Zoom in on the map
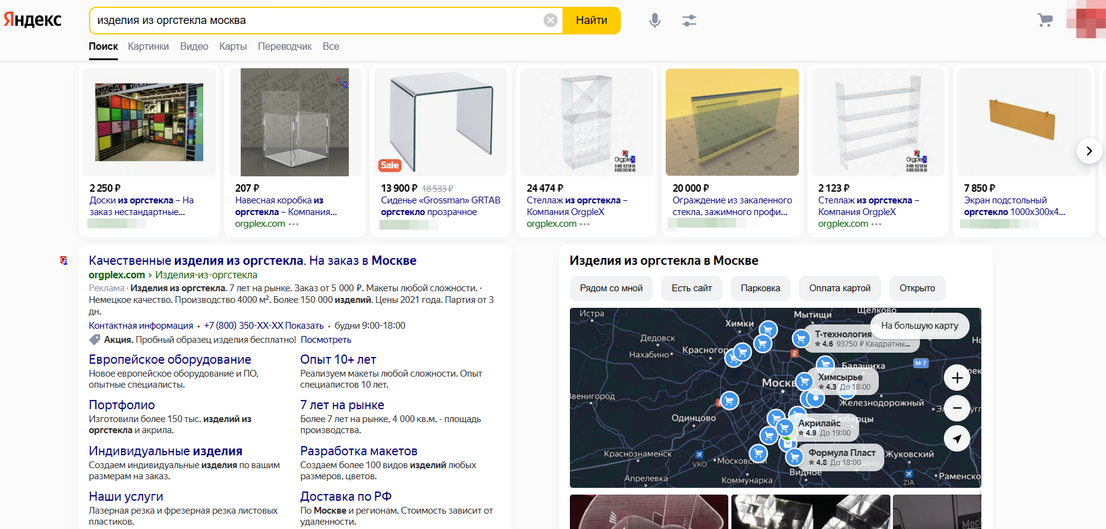The width and height of the screenshot is (1106, 529). click(956, 378)
